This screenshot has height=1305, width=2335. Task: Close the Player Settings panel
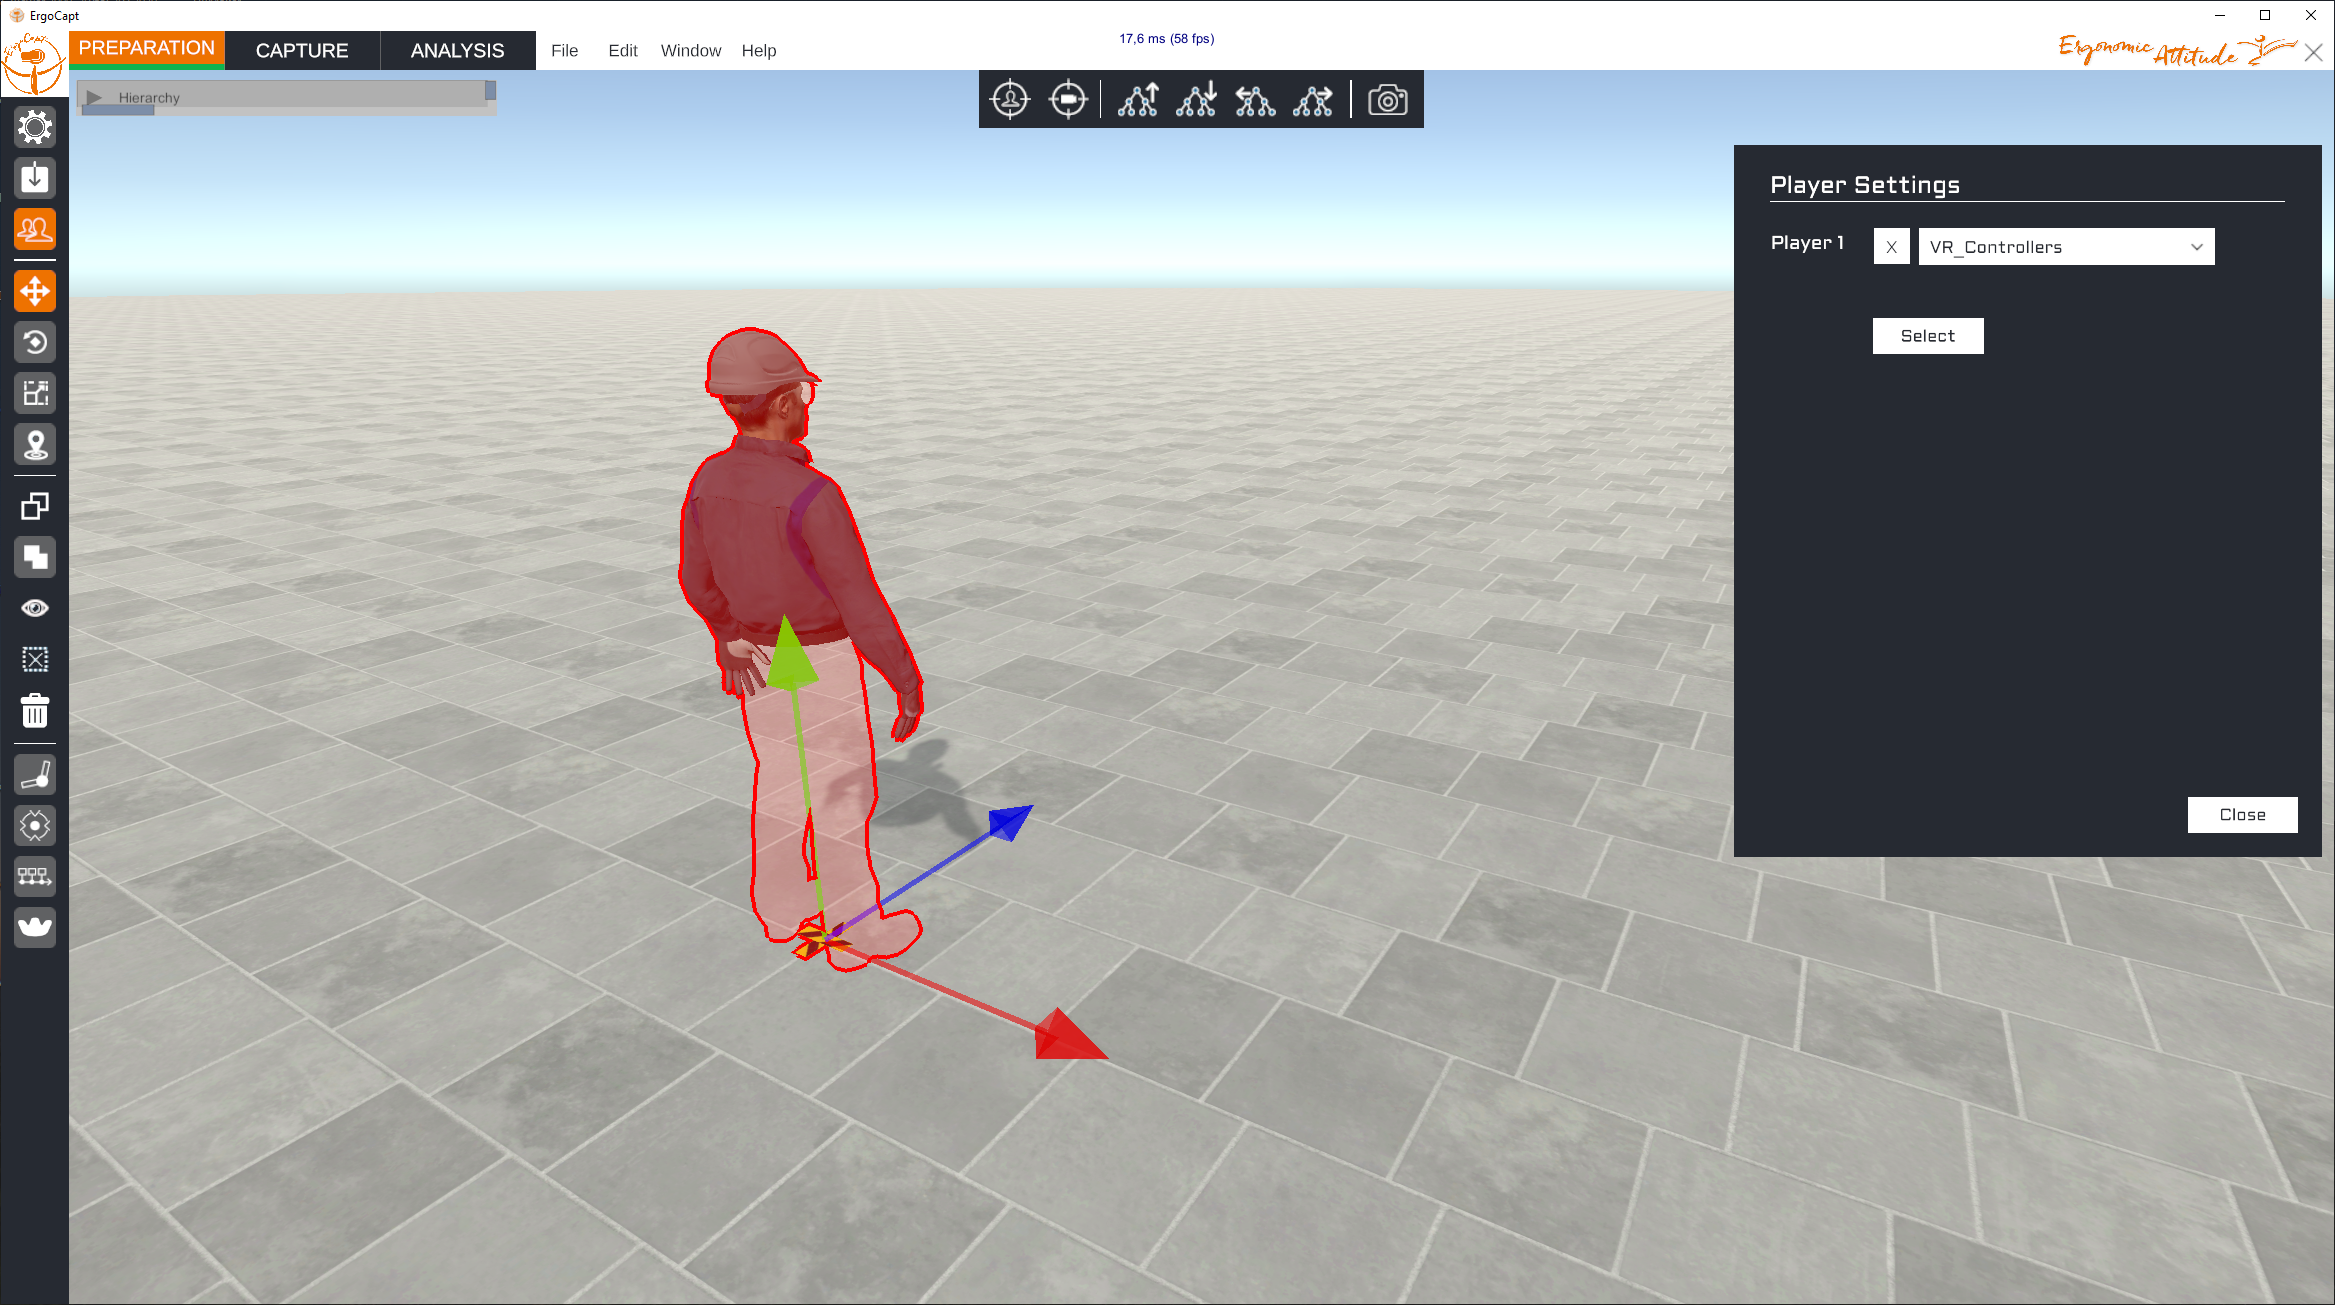[x=2242, y=815]
